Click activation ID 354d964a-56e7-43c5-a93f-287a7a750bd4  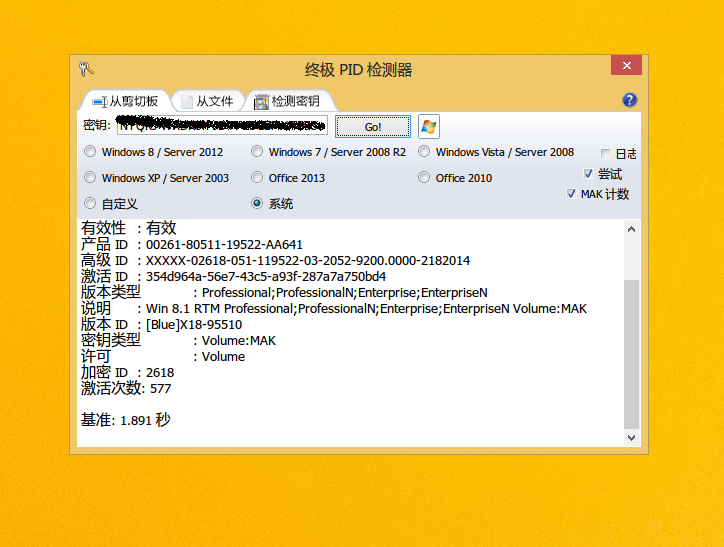(x=266, y=277)
